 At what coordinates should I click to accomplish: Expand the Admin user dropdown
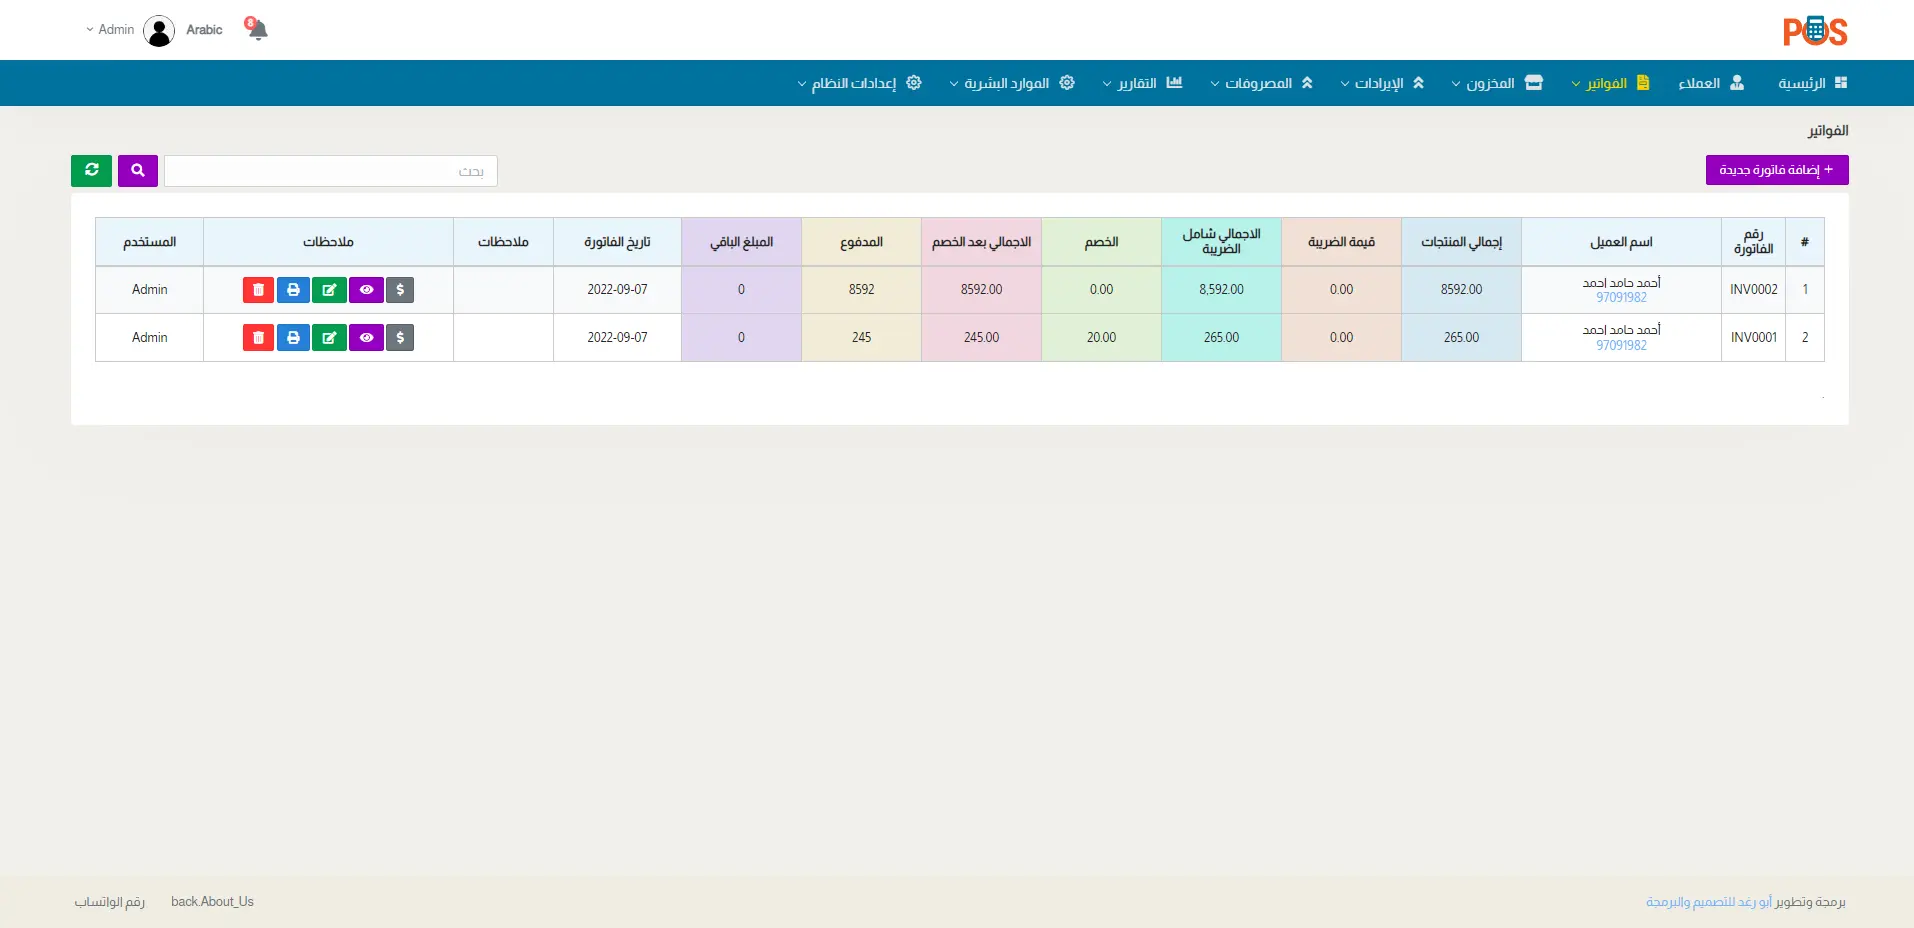(111, 30)
